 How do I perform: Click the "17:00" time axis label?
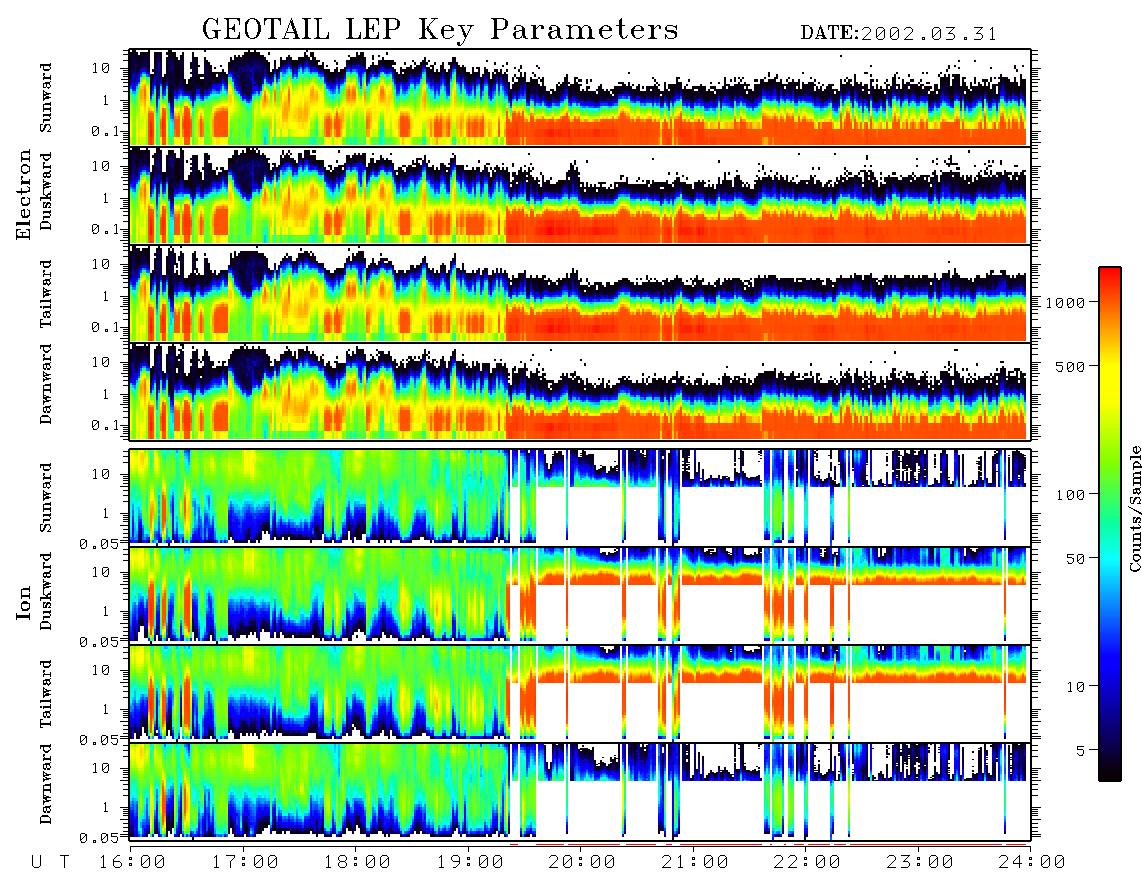click(x=244, y=863)
